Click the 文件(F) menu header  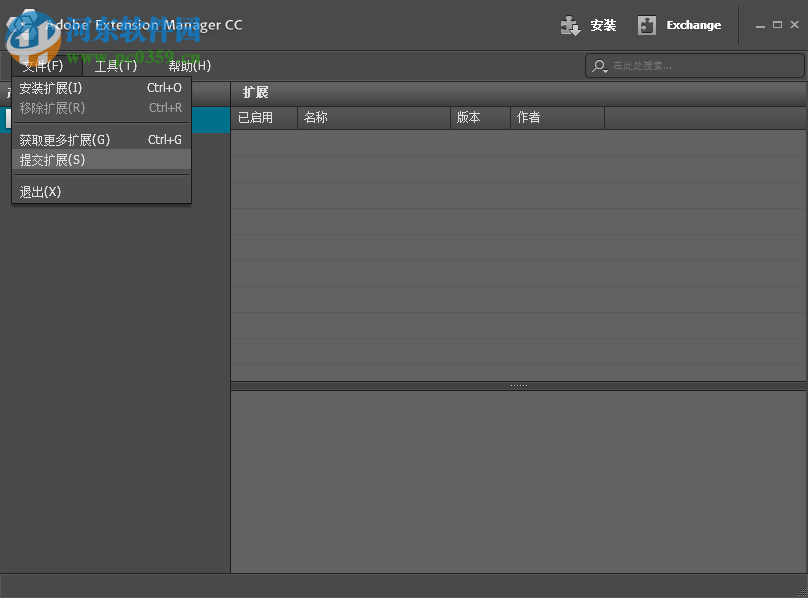(41, 65)
